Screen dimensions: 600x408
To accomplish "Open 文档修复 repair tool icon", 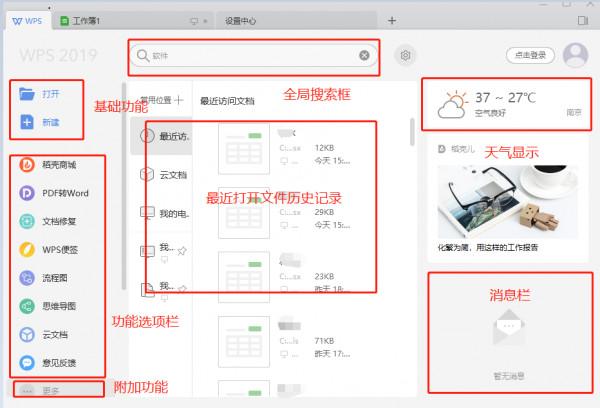I will coord(27,221).
